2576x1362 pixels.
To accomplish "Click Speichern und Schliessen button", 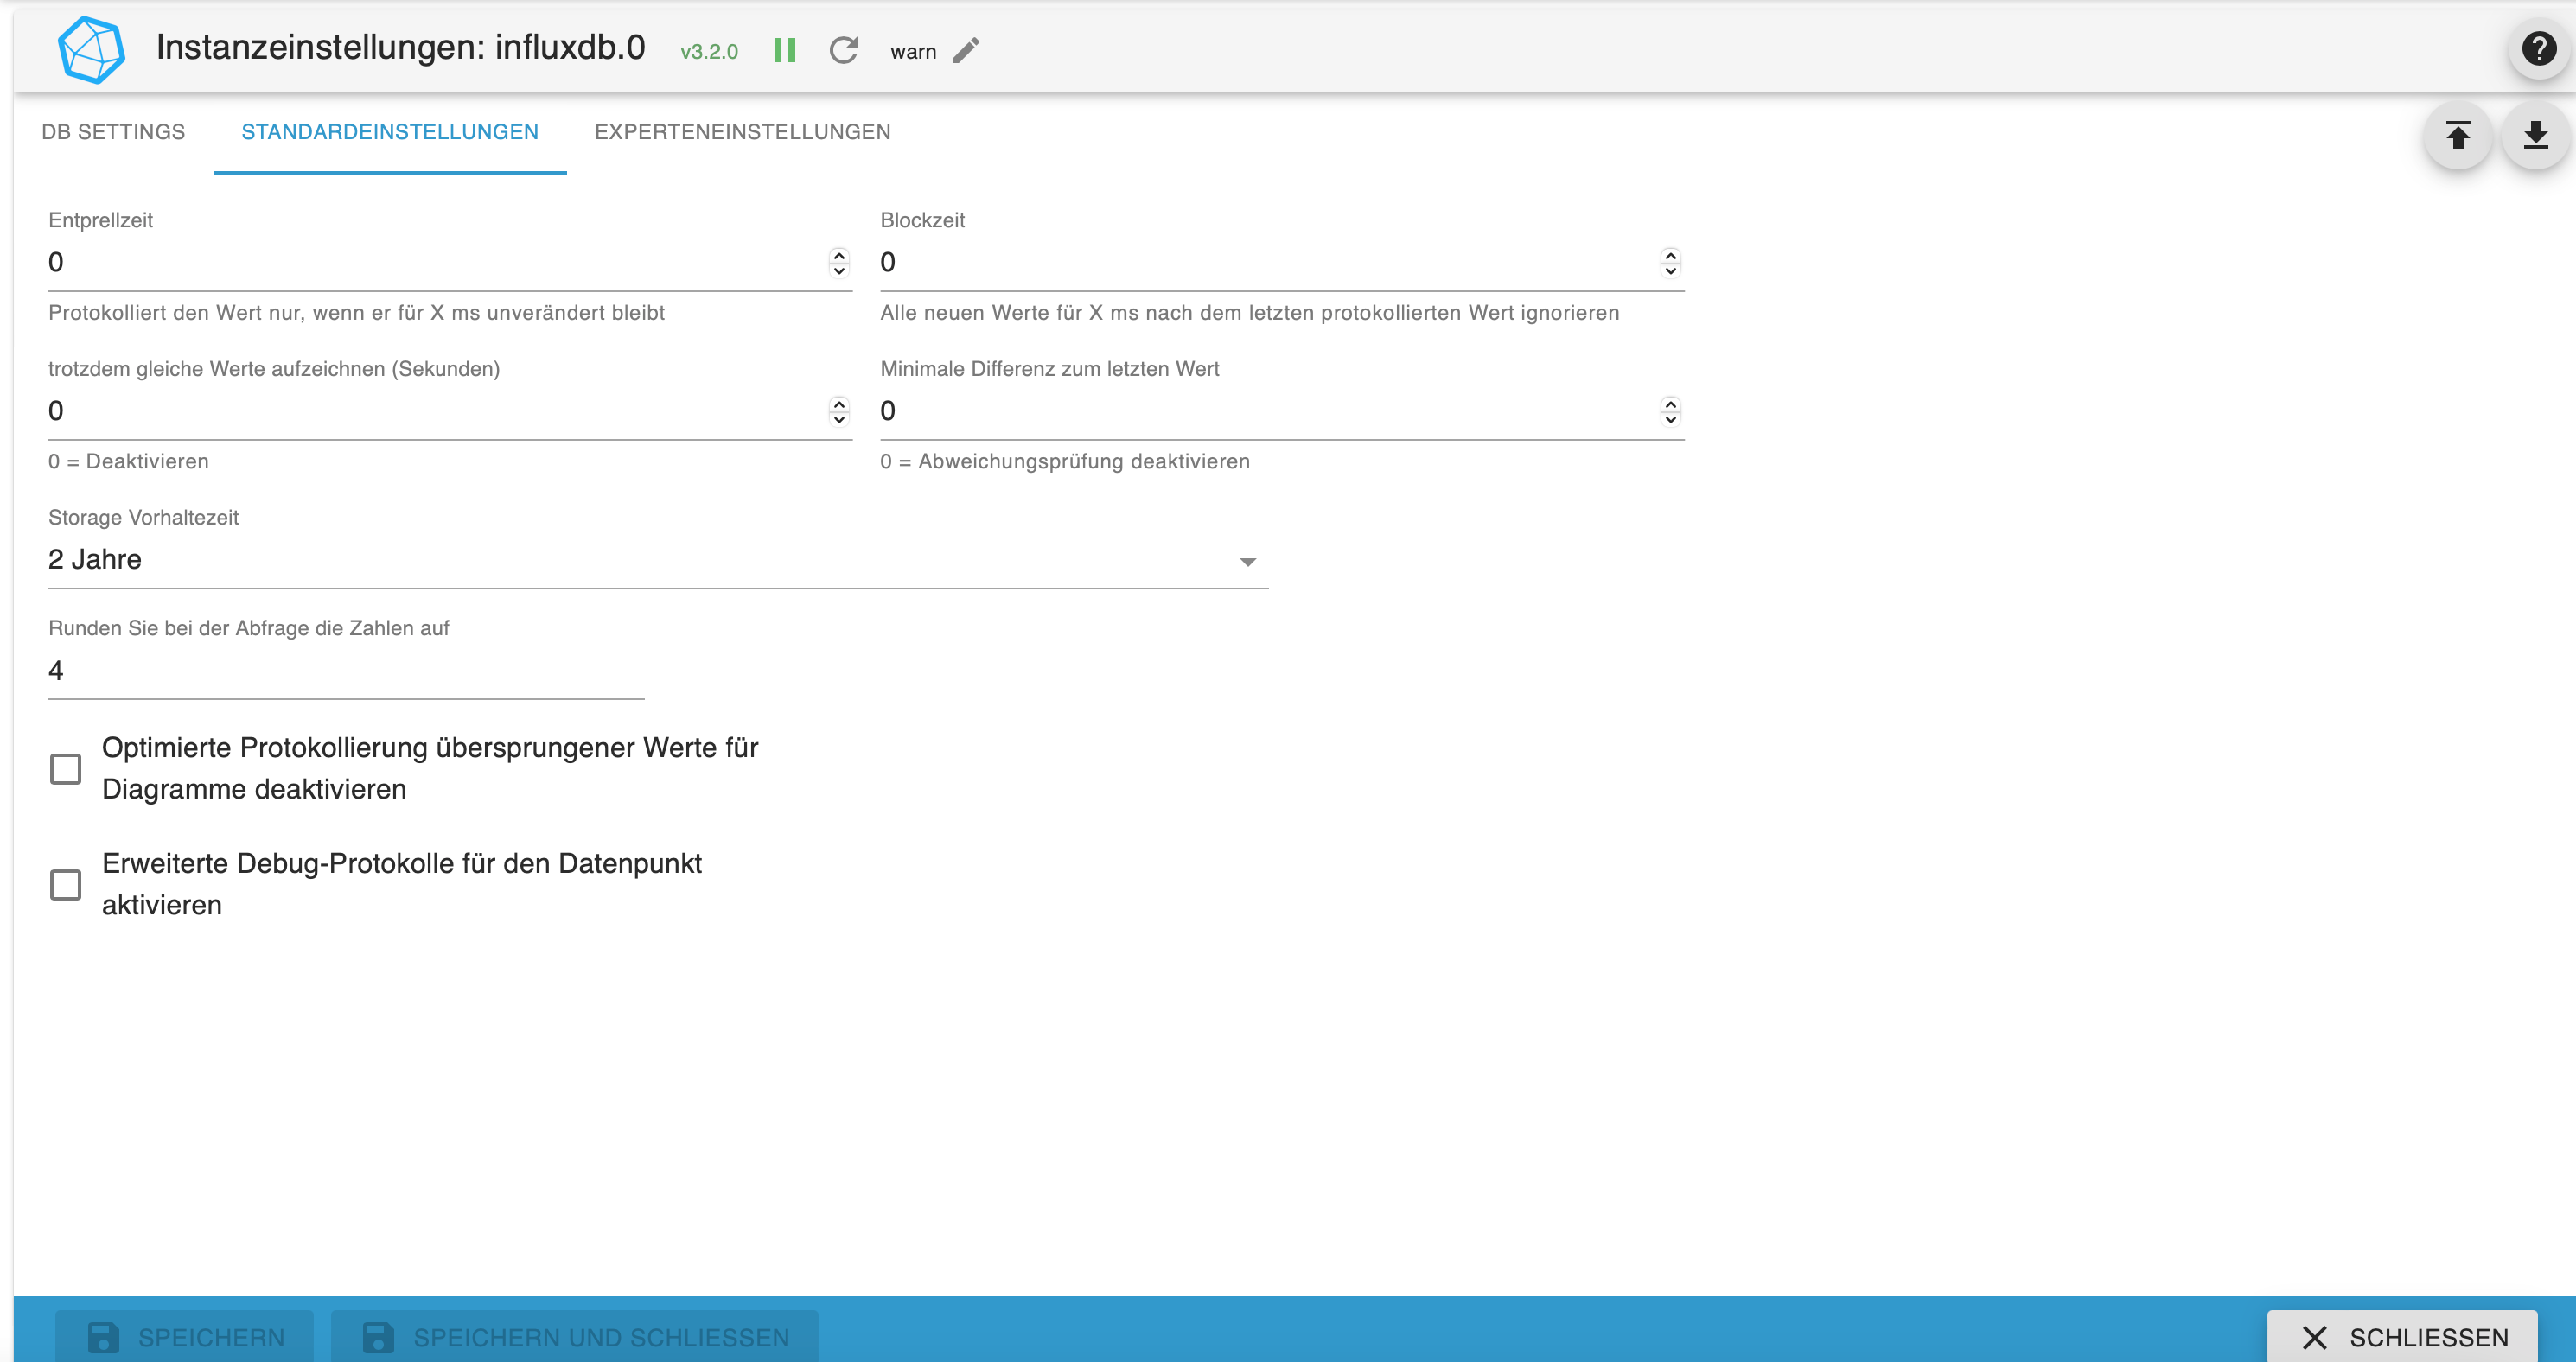I will coord(575,1337).
